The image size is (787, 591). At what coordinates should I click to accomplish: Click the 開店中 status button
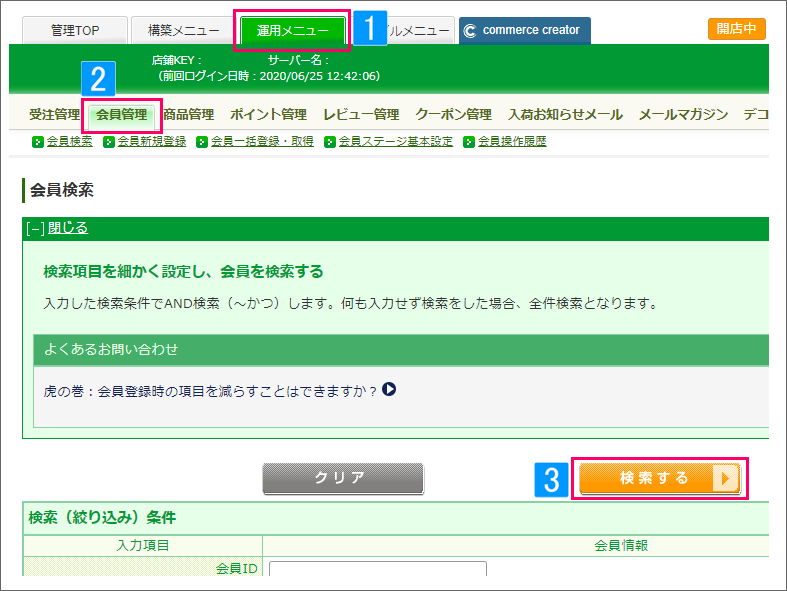pos(736,29)
